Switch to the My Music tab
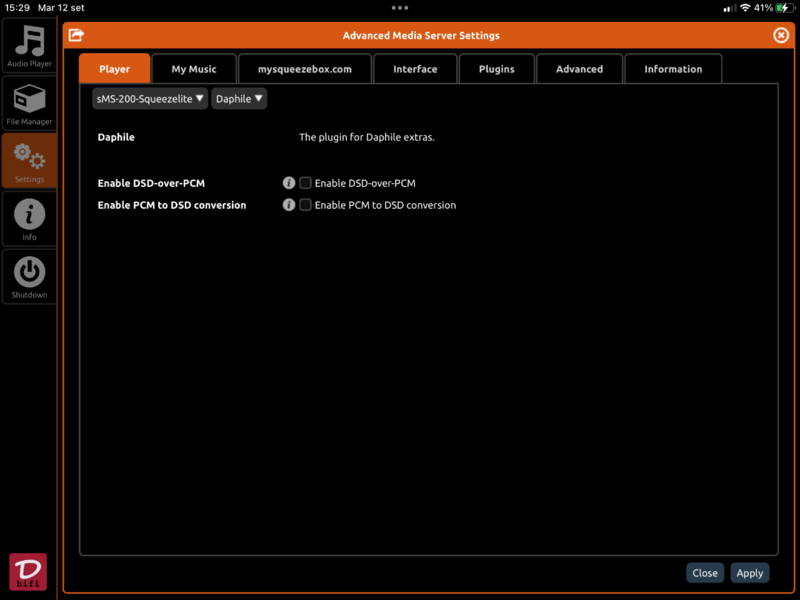800x600 pixels. pyautogui.click(x=194, y=69)
